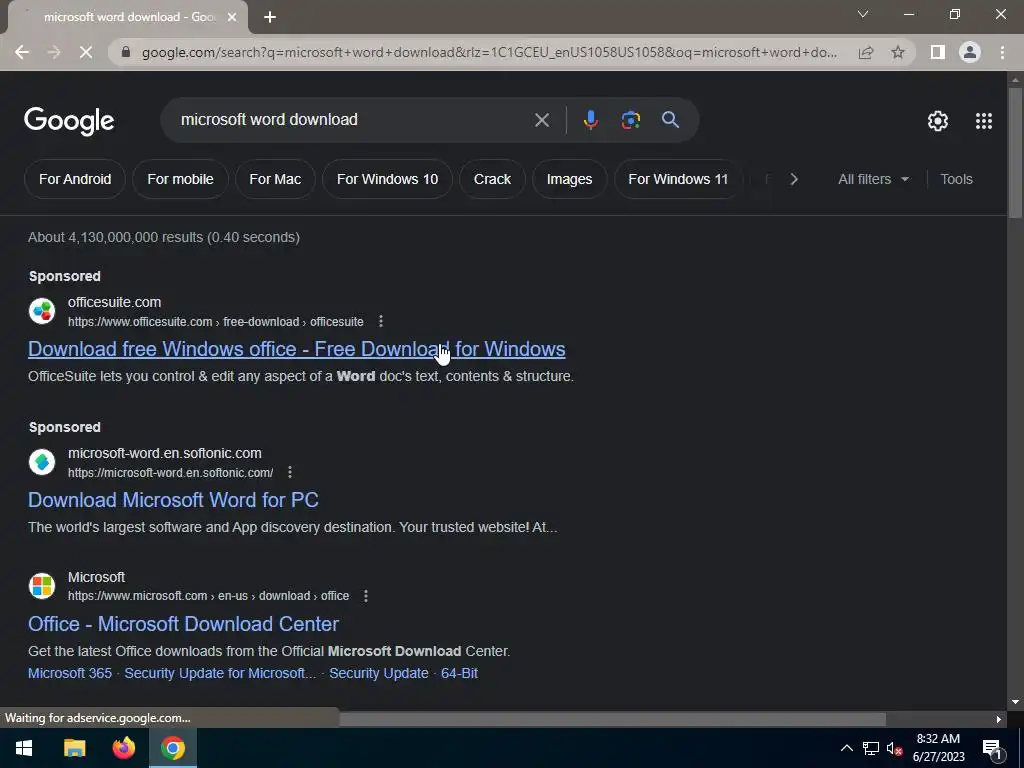Open the Security Update sublink
The width and height of the screenshot is (1024, 768).
[x=379, y=673]
